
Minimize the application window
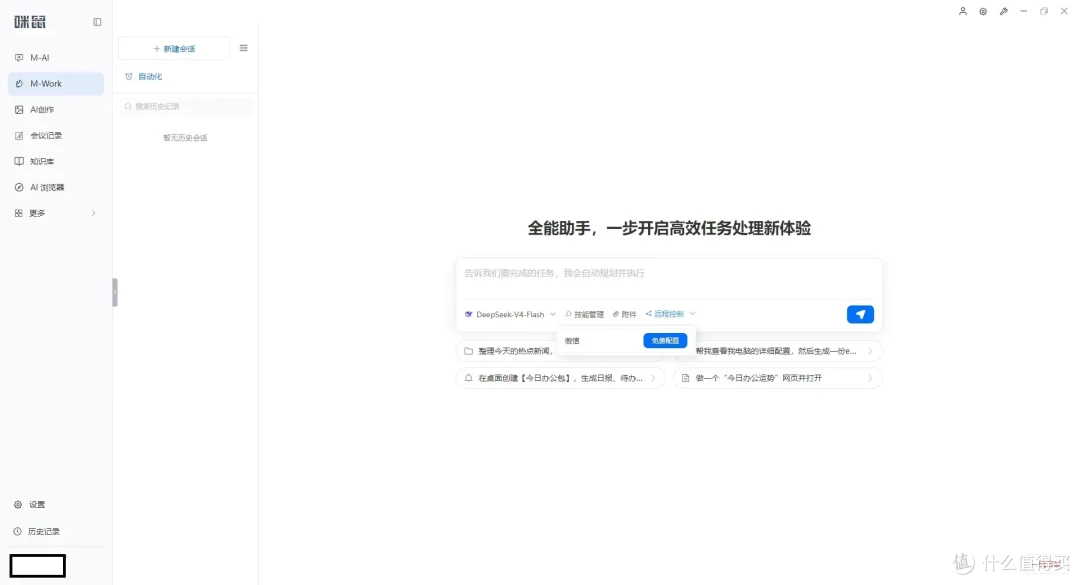(x=1024, y=11)
